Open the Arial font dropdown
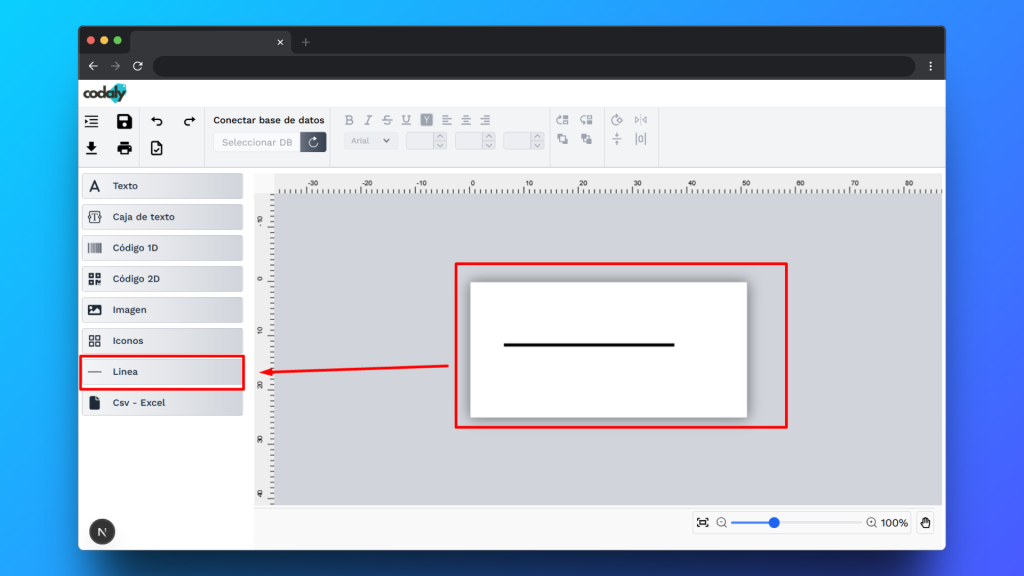Screen dimensions: 1024x576 (370, 141)
